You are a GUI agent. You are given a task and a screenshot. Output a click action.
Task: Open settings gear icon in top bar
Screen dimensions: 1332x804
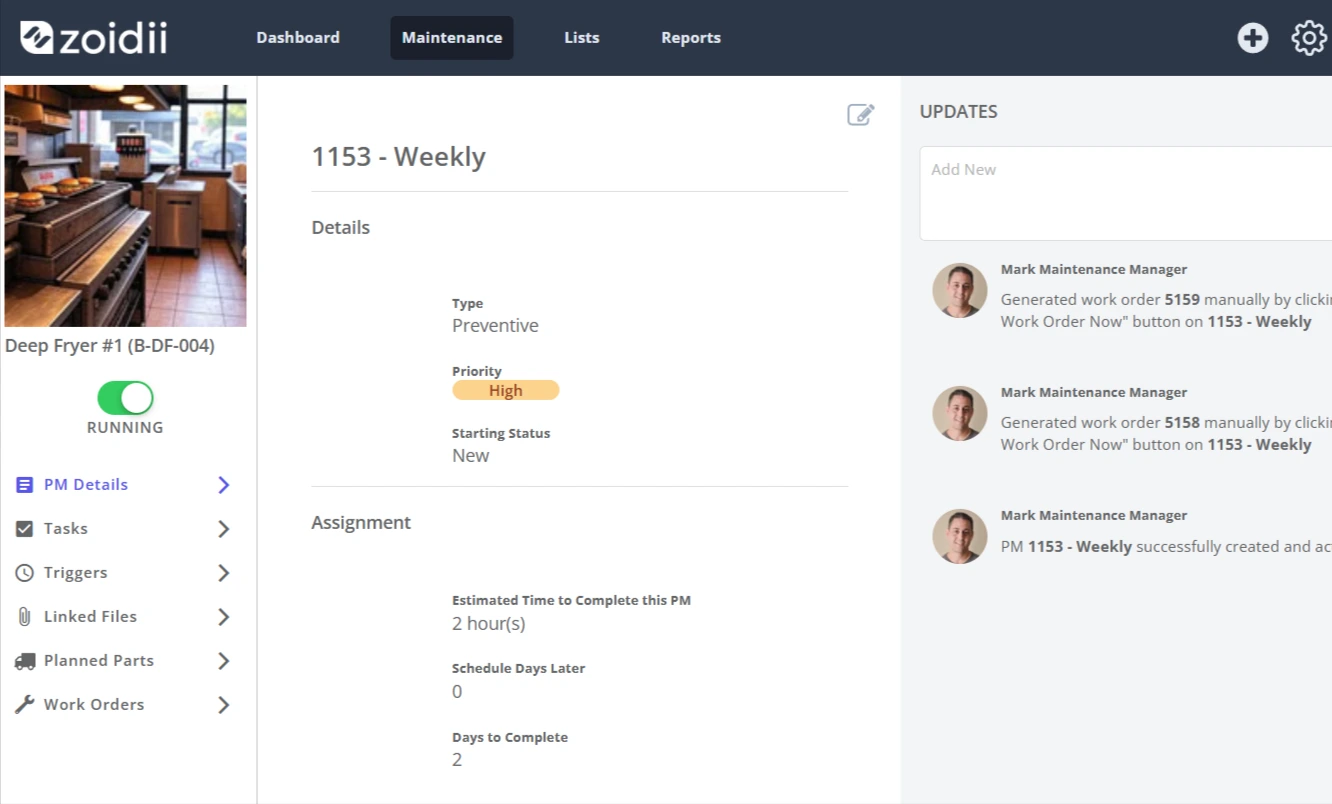(x=1309, y=38)
